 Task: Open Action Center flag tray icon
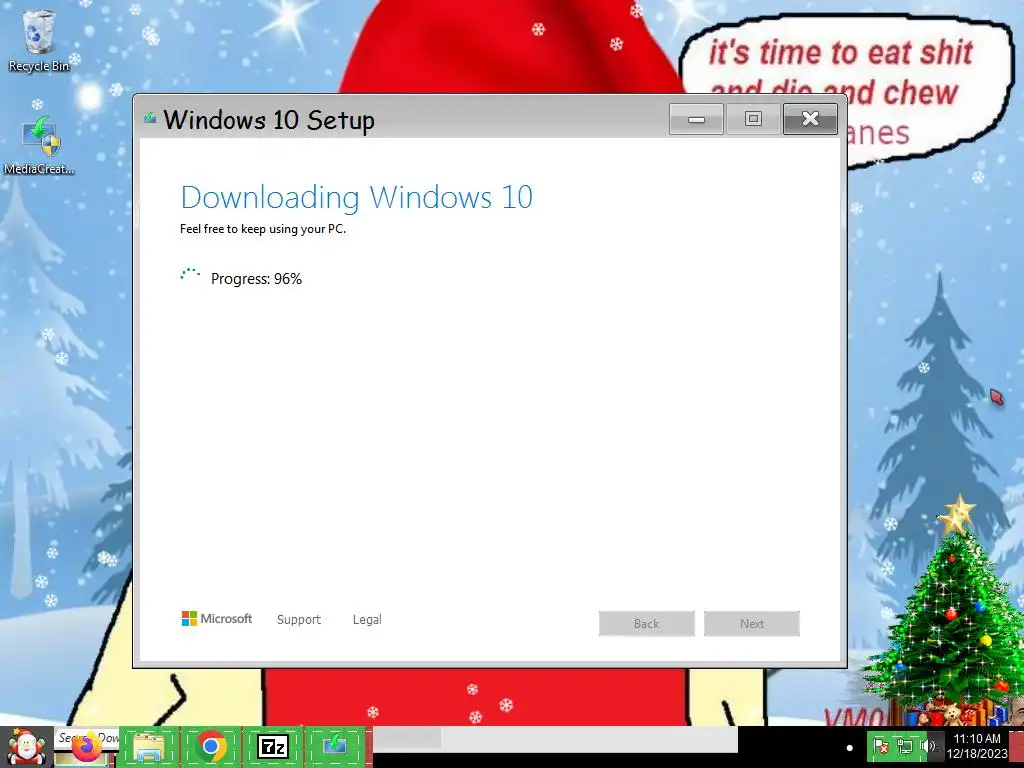[881, 746]
